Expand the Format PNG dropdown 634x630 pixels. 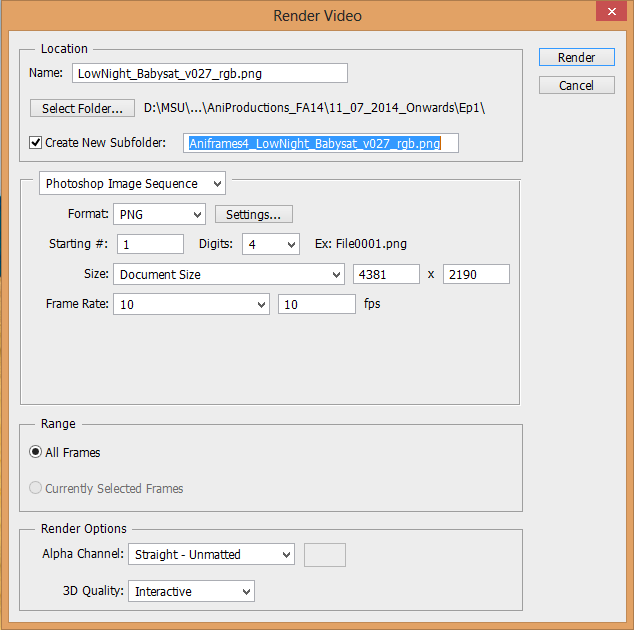159,214
